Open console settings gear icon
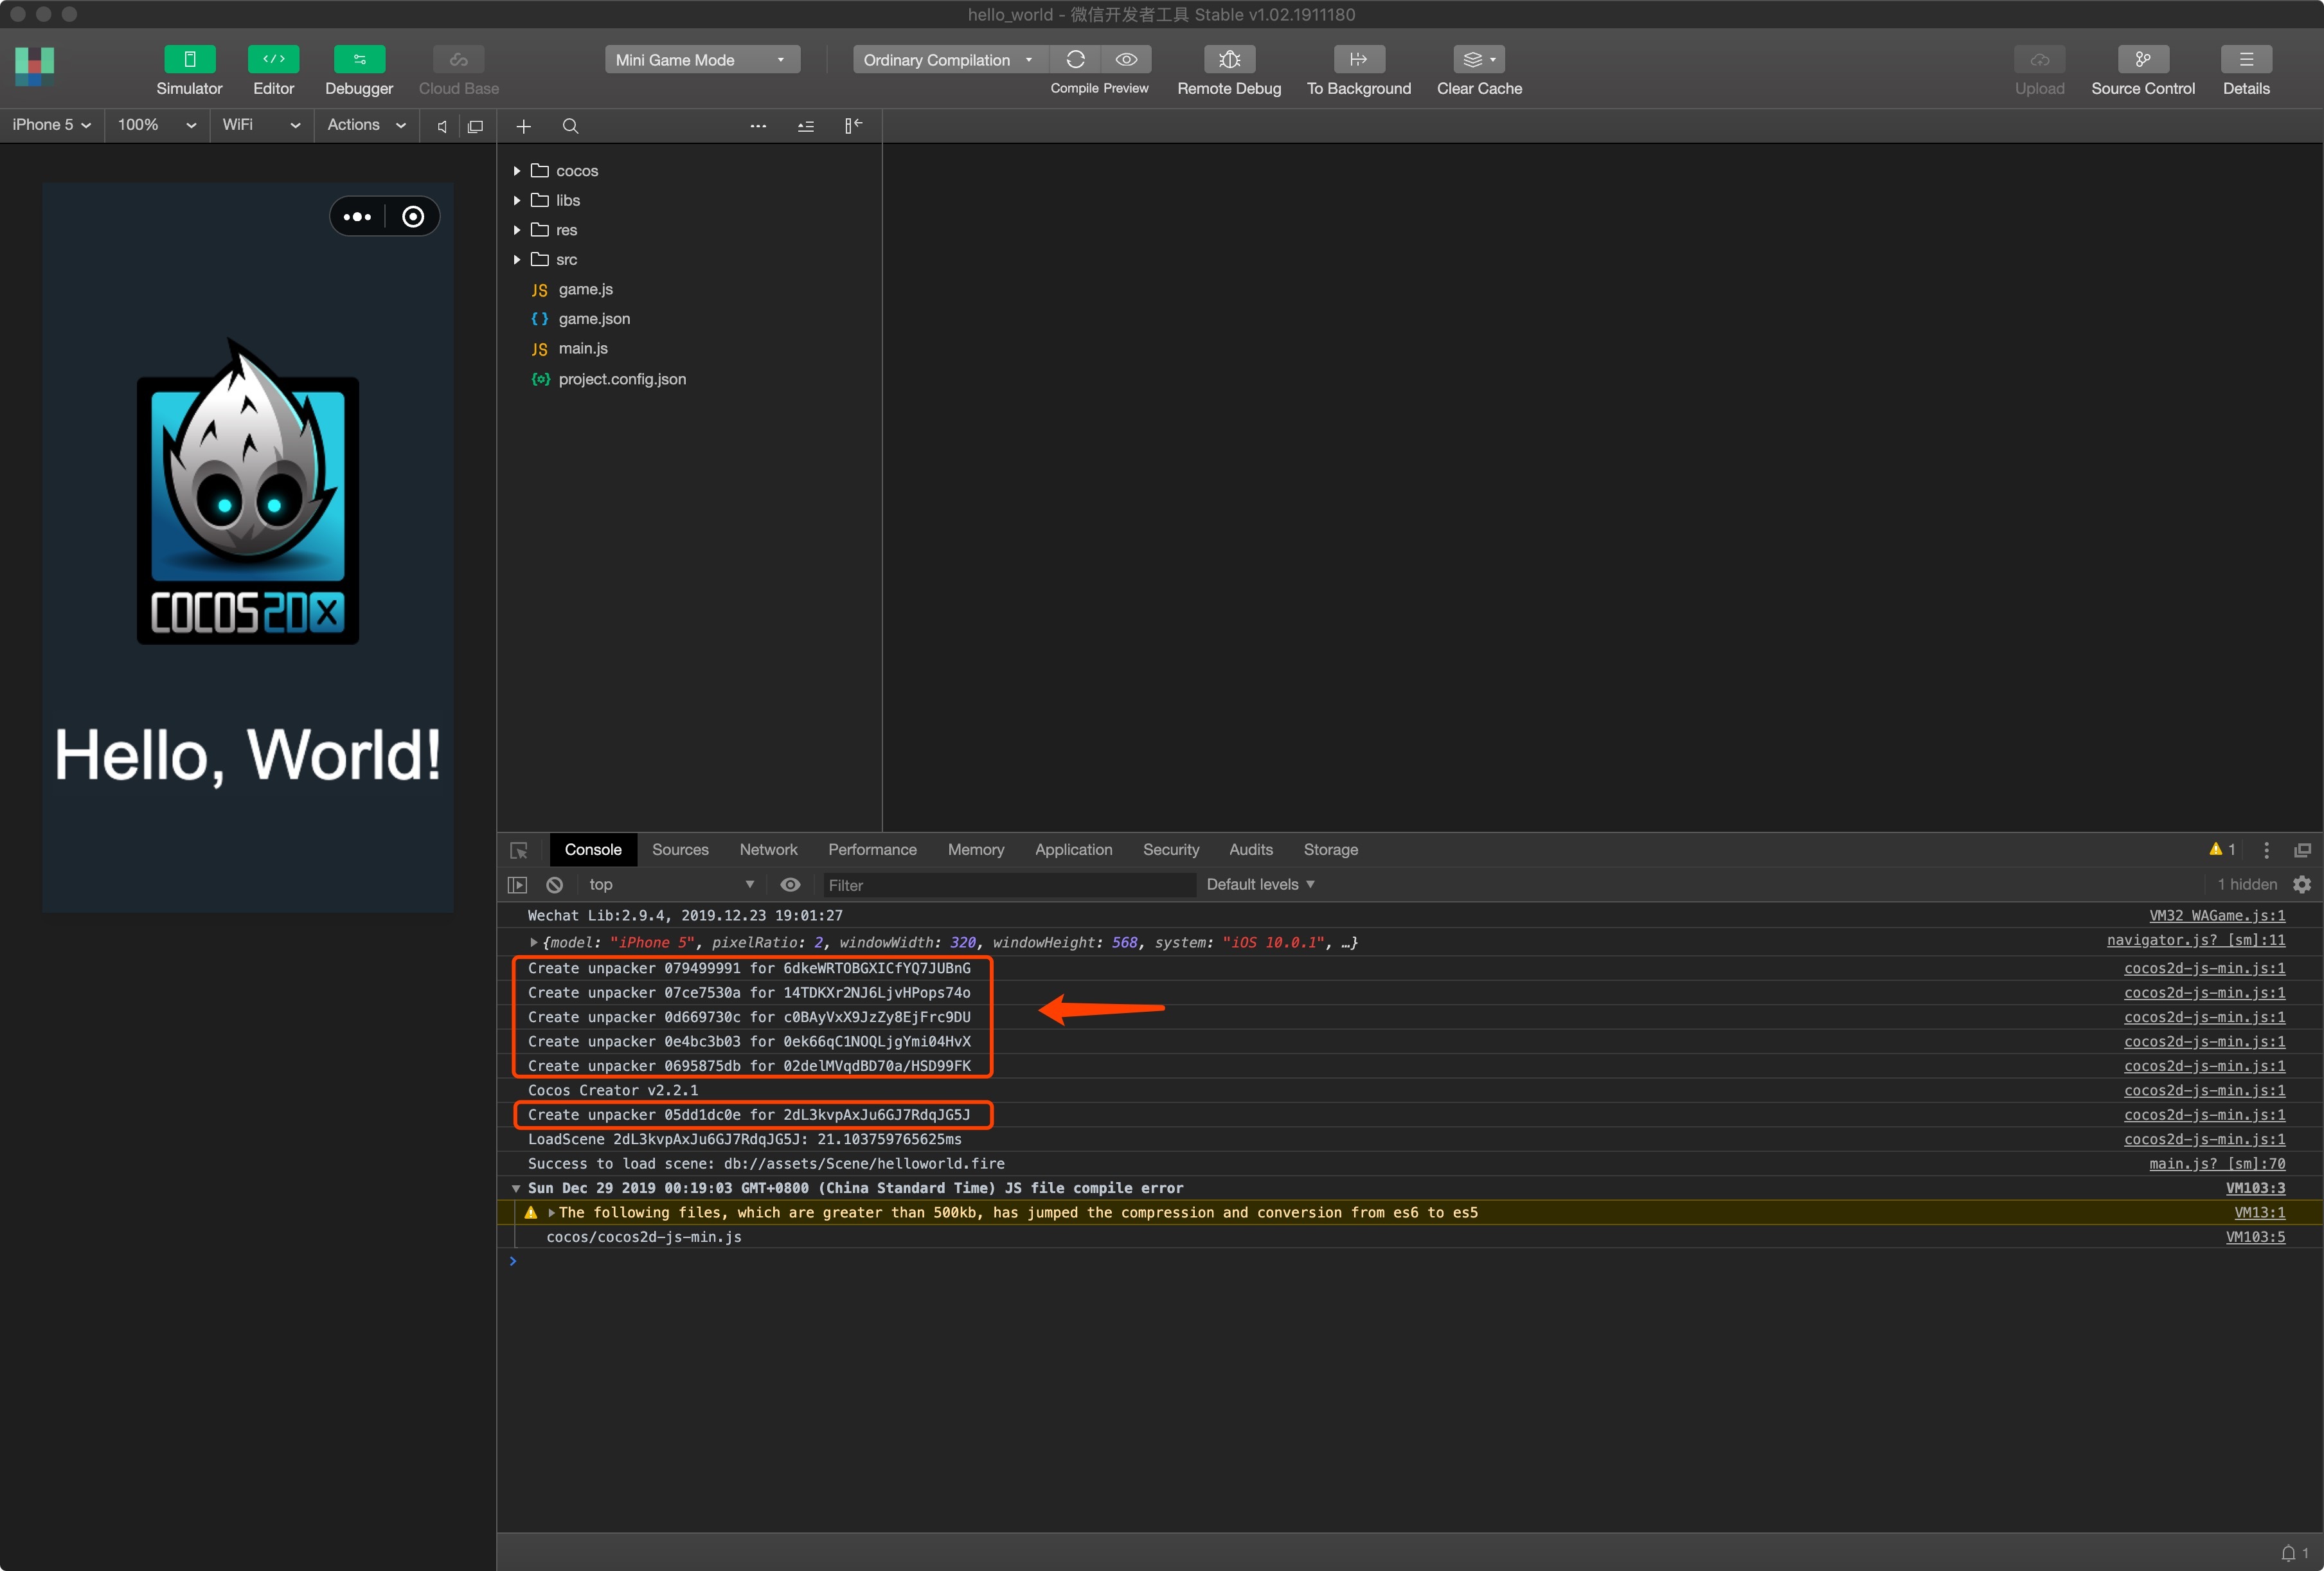 click(x=2302, y=884)
